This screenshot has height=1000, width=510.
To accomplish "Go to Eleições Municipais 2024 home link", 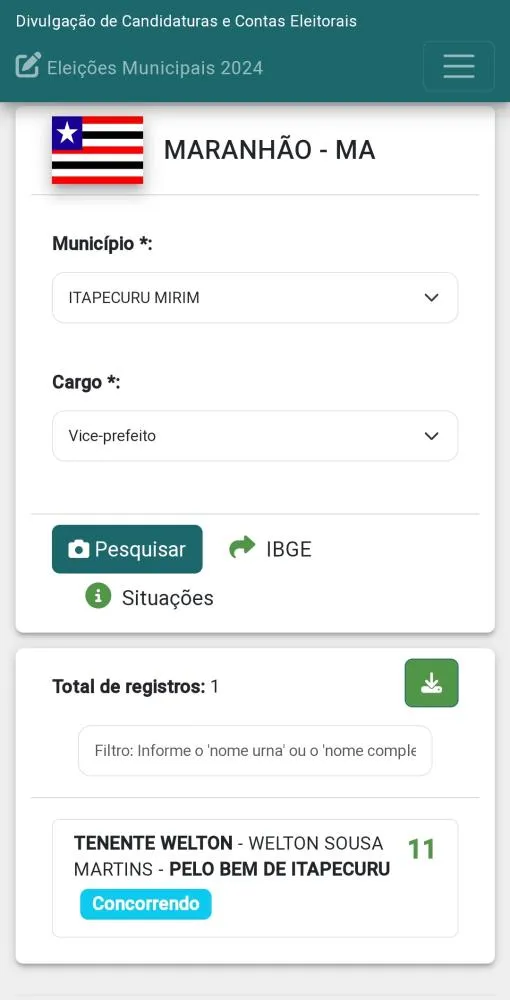I will 155,68.
